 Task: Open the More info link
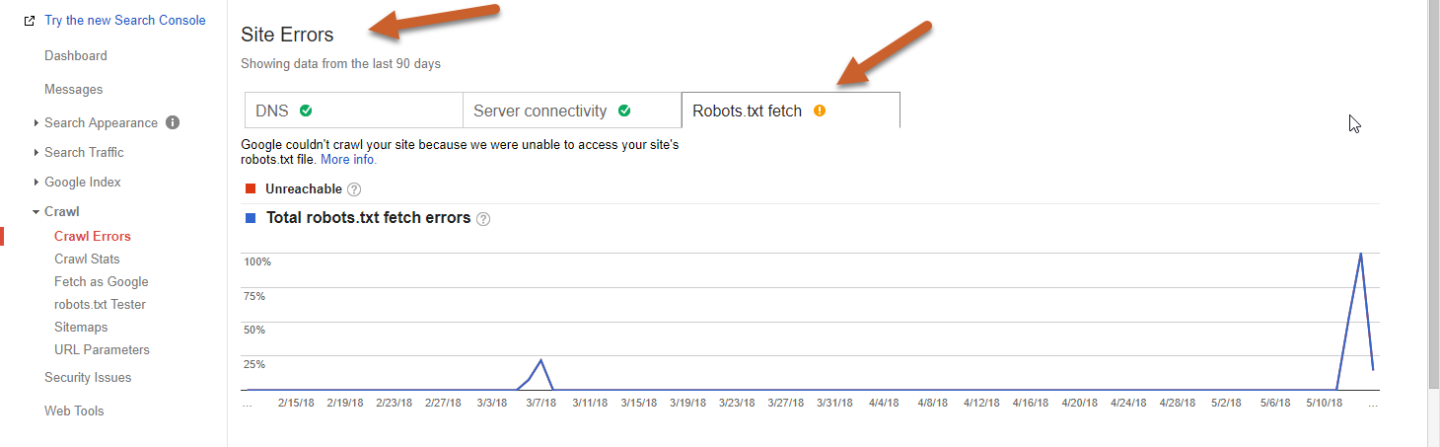pyautogui.click(x=348, y=160)
